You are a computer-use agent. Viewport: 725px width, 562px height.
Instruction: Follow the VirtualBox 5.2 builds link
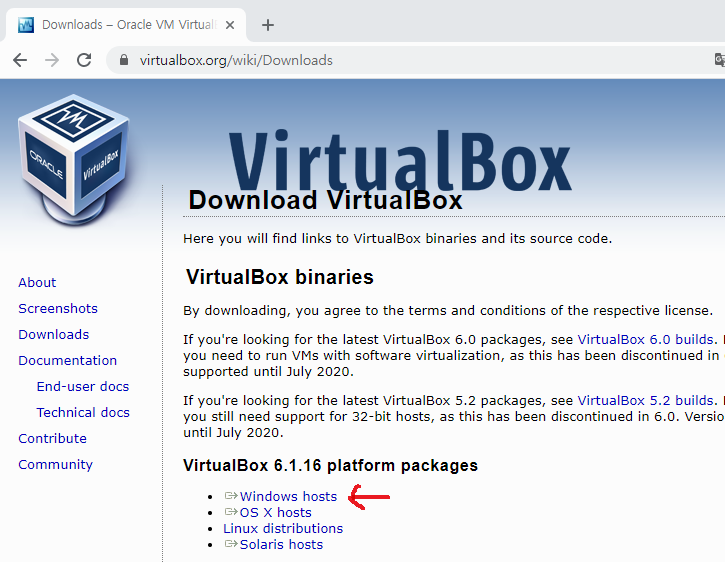(x=645, y=401)
